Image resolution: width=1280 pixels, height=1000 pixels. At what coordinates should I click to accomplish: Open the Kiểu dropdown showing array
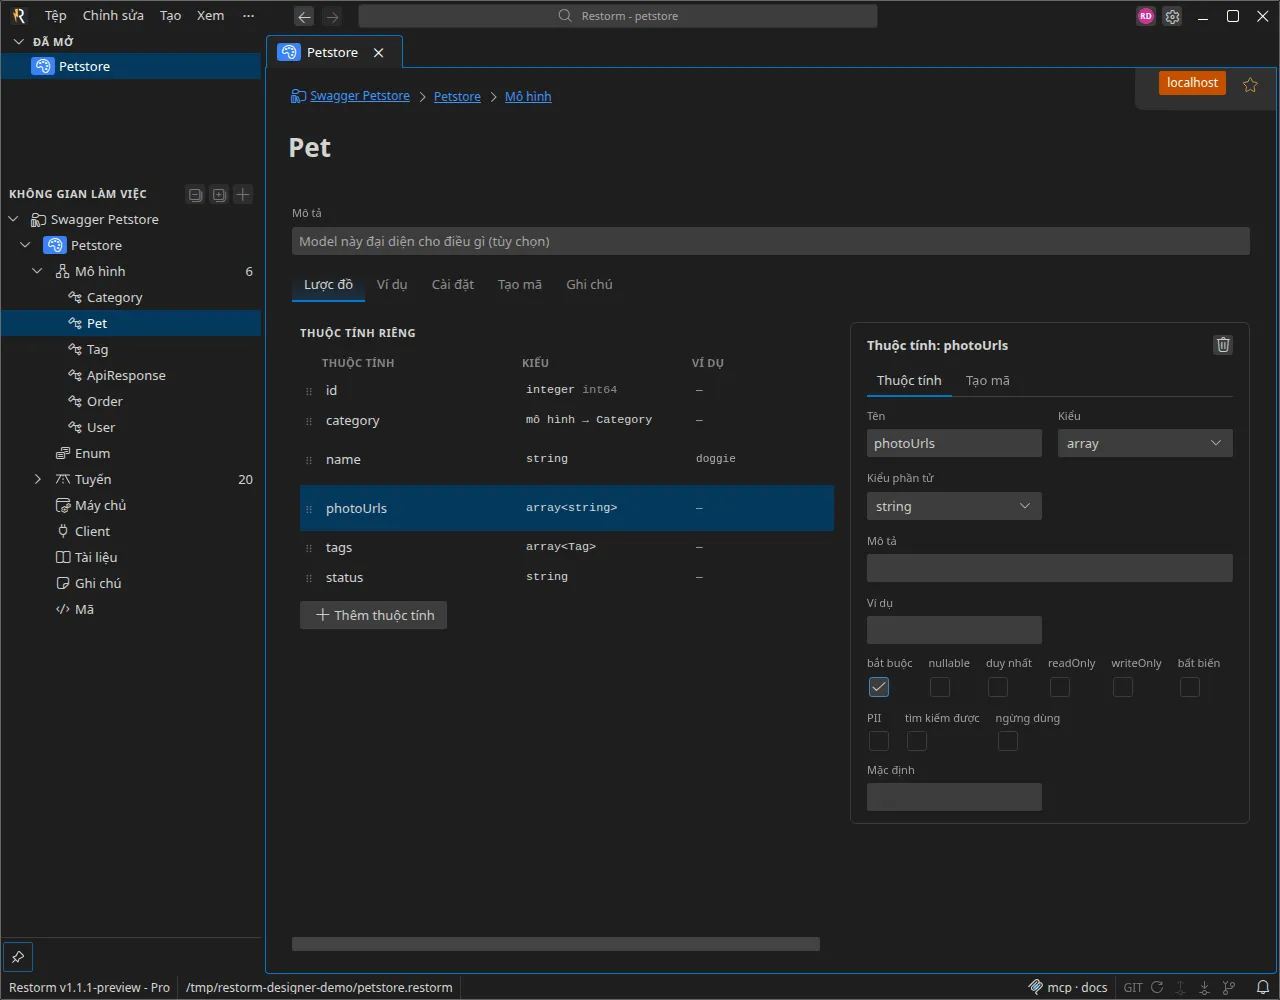coord(1145,443)
